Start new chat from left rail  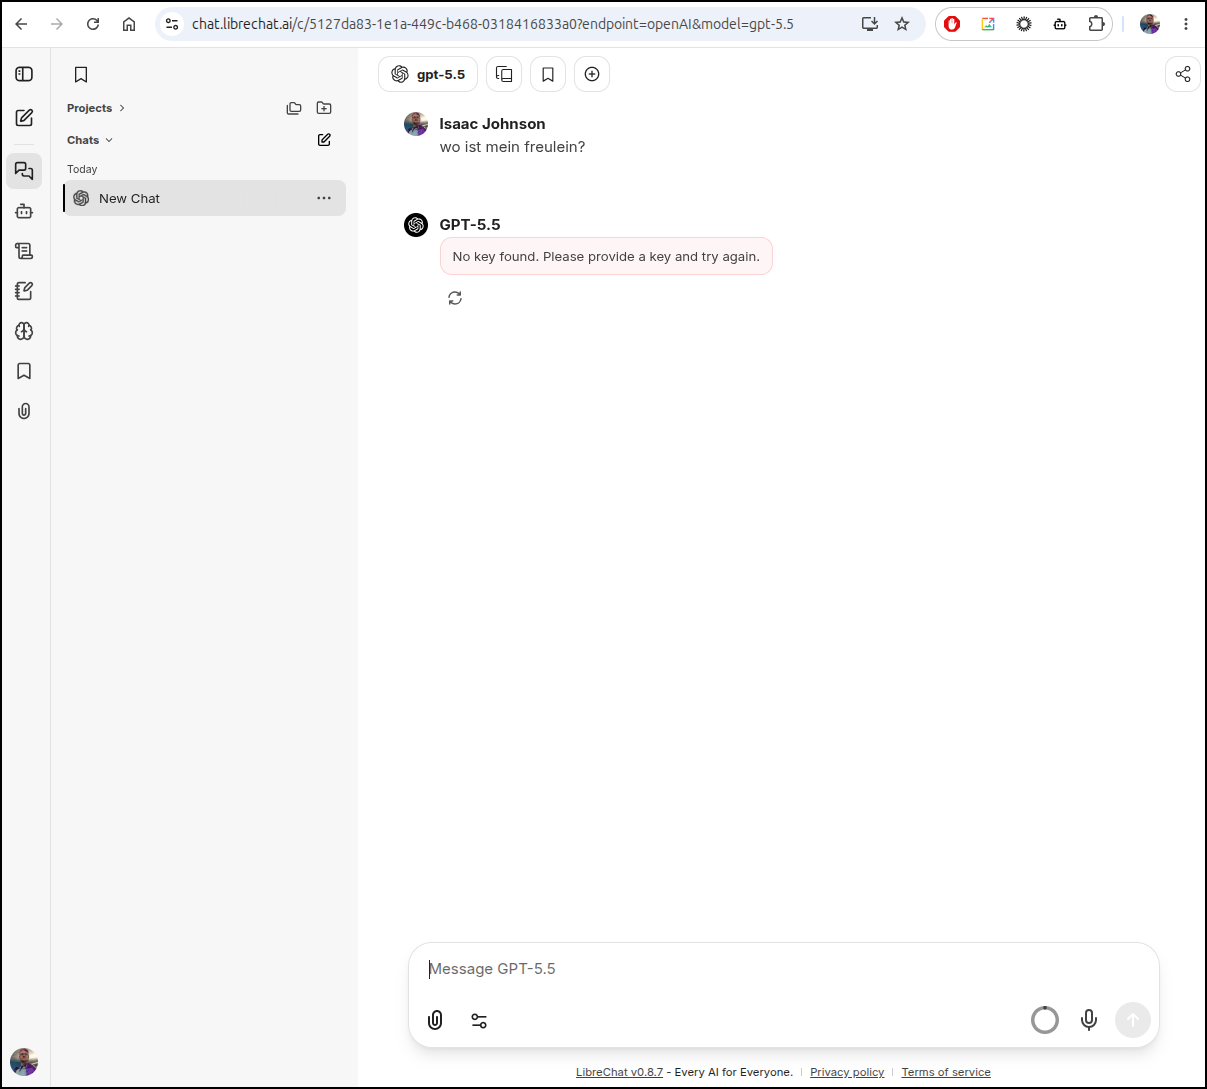pos(25,118)
